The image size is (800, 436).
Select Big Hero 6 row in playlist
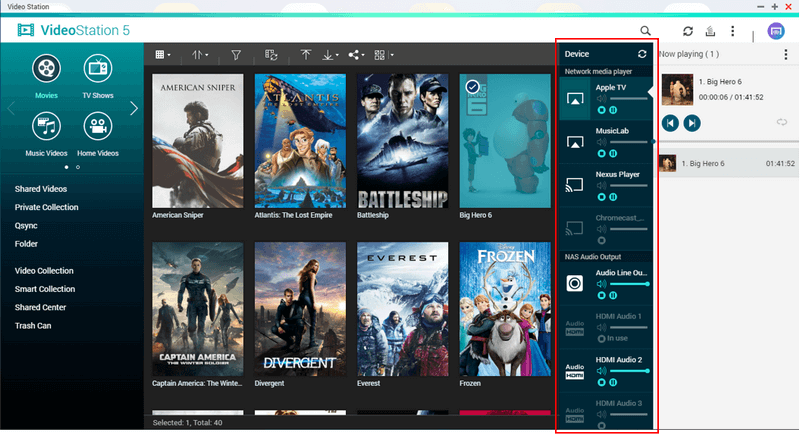click(728, 163)
